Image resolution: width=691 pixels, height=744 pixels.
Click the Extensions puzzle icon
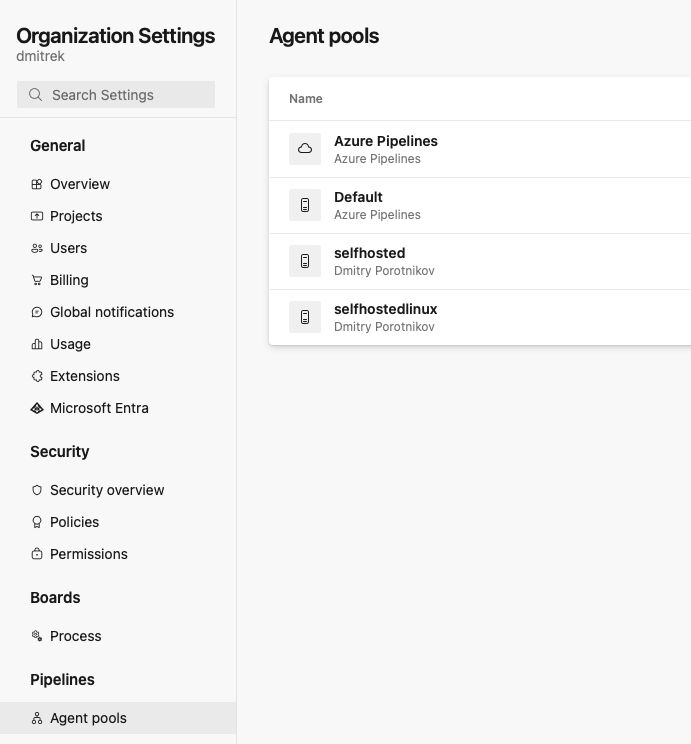tap(37, 376)
